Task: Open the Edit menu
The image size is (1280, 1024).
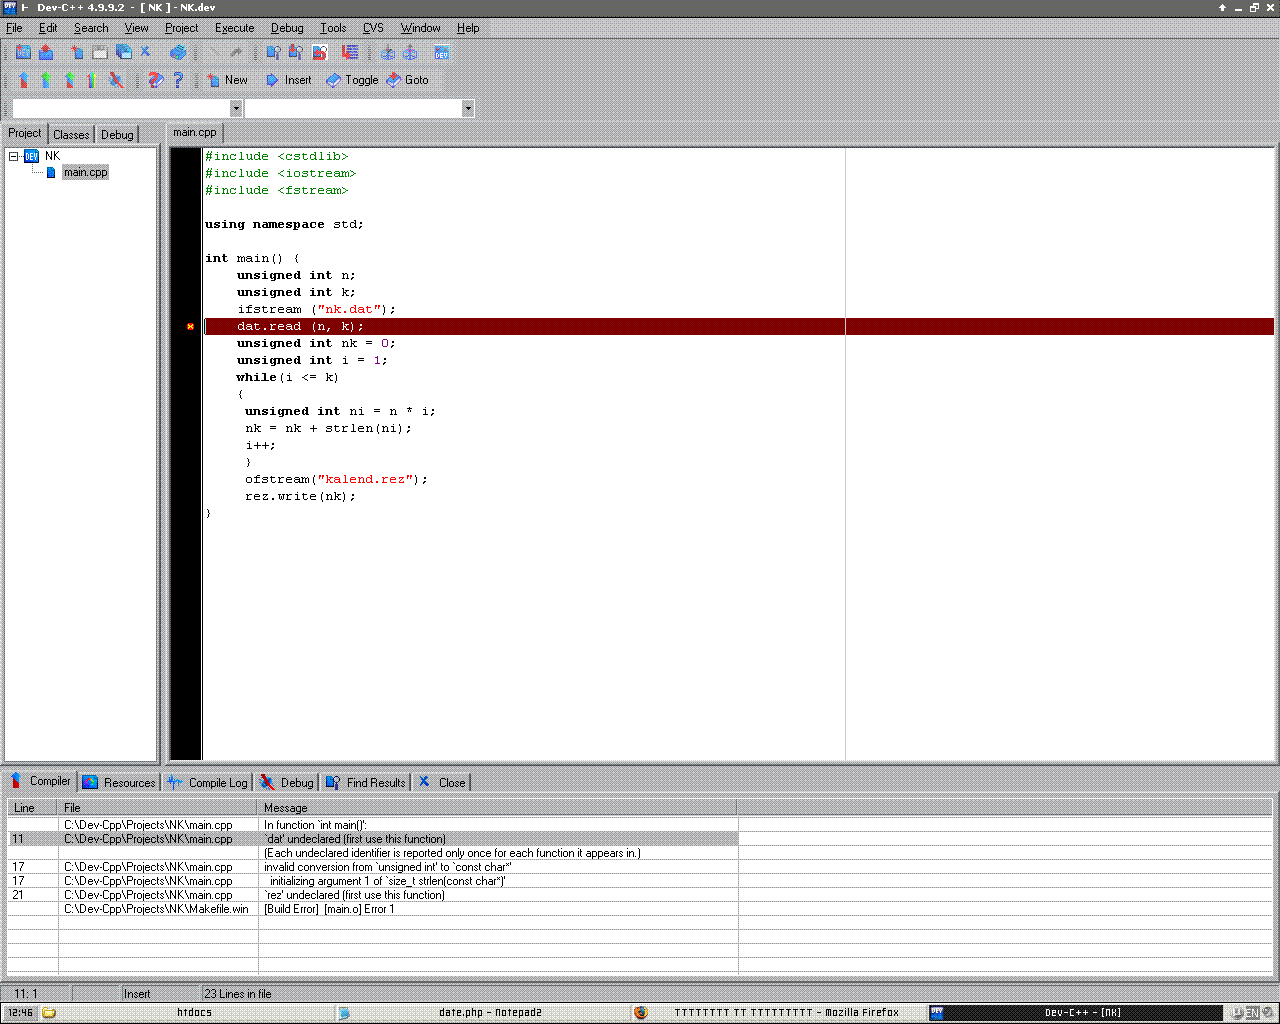Action: pos(48,28)
